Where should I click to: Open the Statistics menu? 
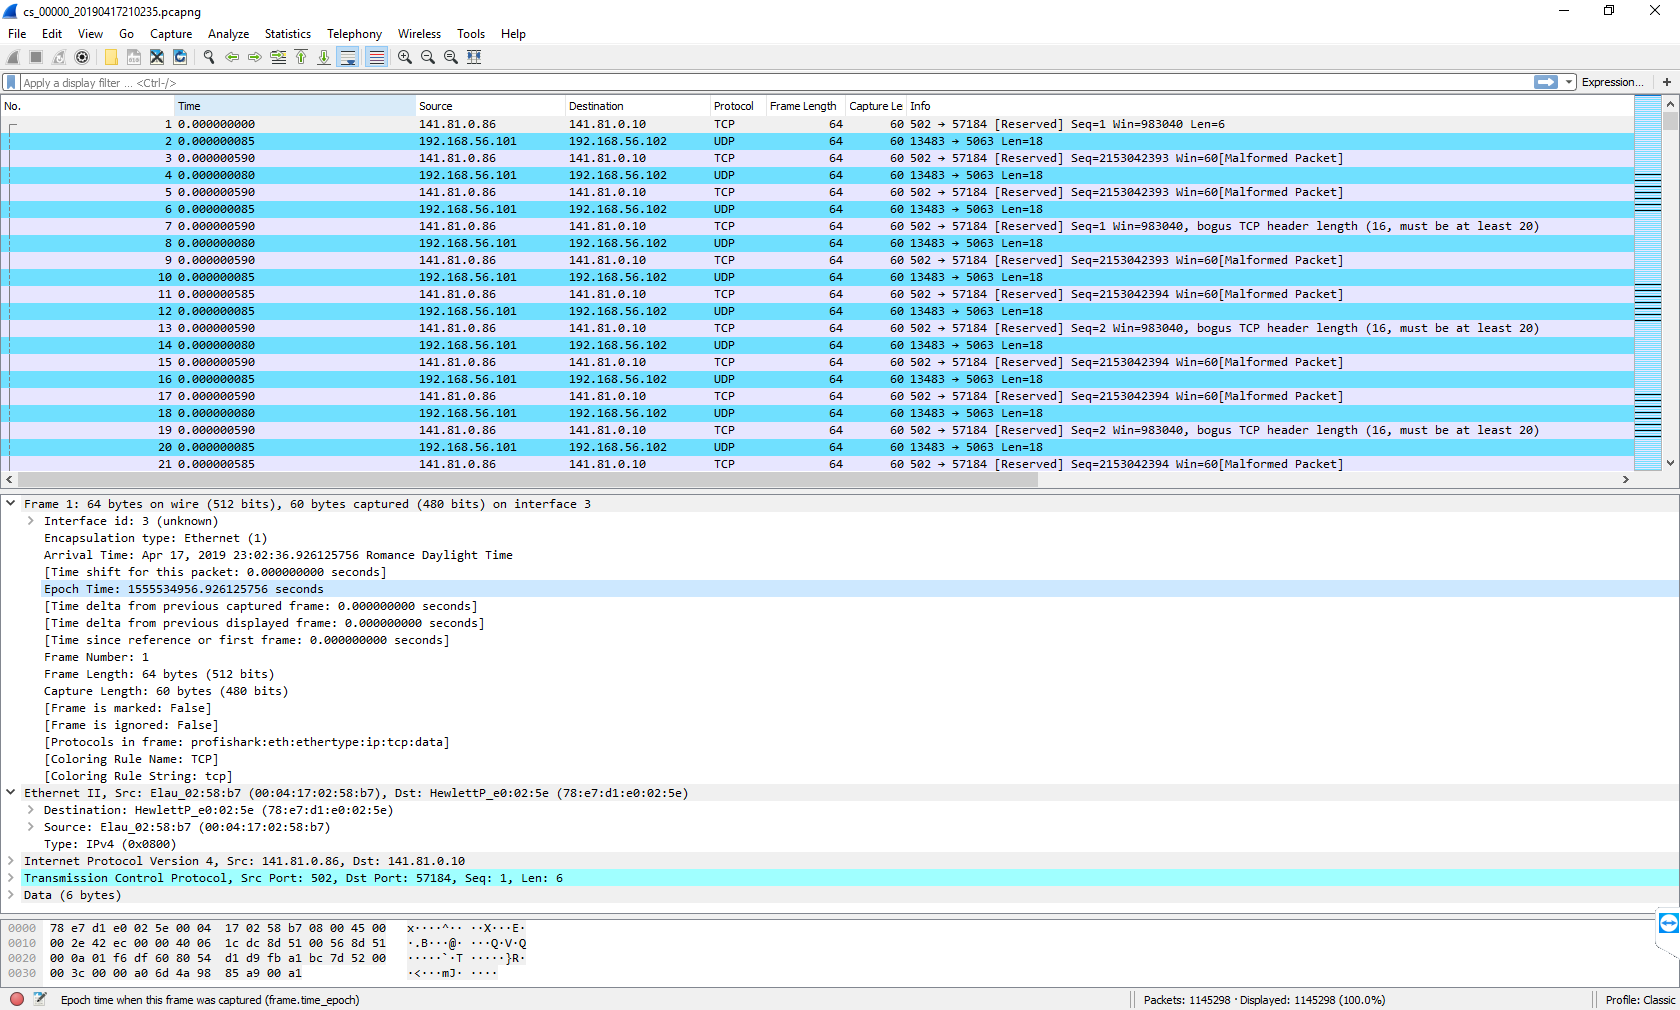tap(287, 34)
